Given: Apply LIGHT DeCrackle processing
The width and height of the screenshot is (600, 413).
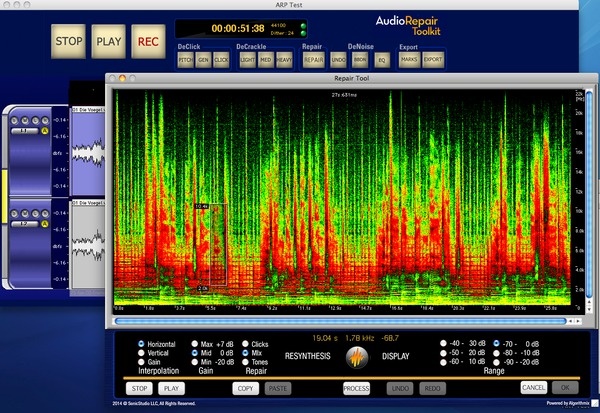Looking at the screenshot, I should tap(247, 61).
